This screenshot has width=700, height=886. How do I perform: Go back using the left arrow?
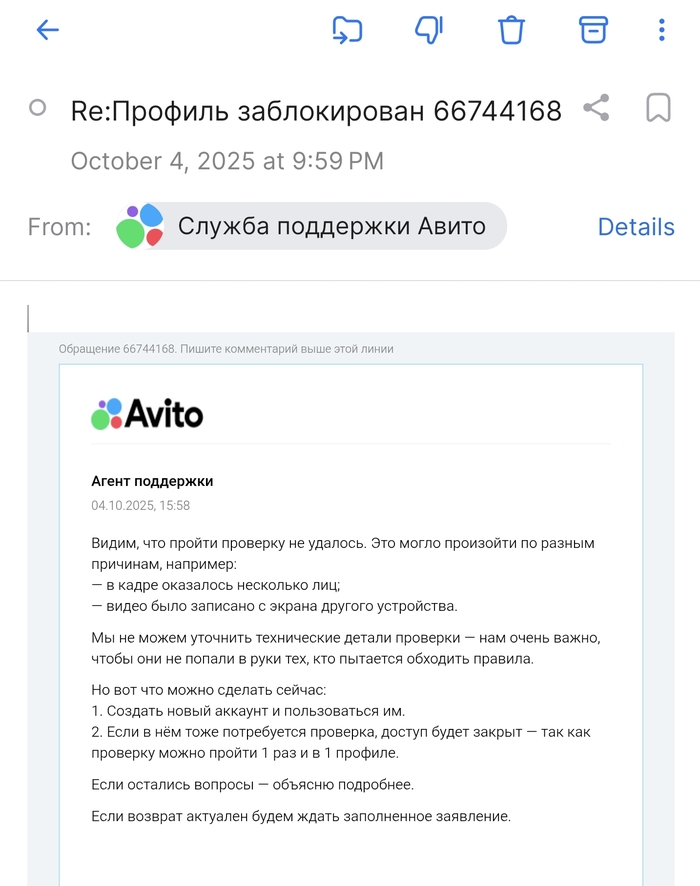(x=48, y=30)
